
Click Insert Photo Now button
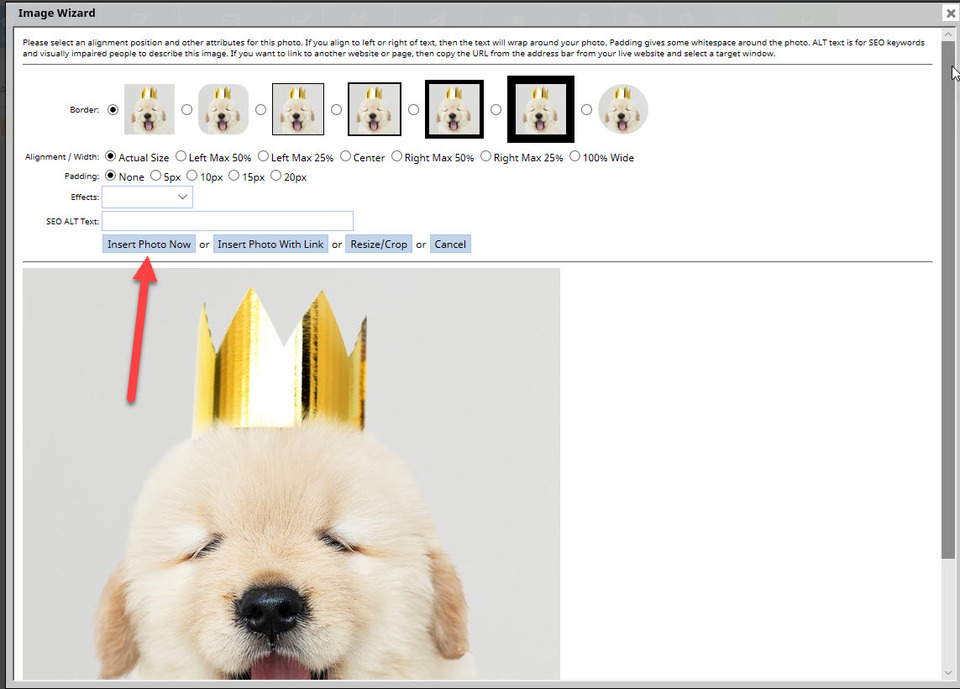coord(149,244)
